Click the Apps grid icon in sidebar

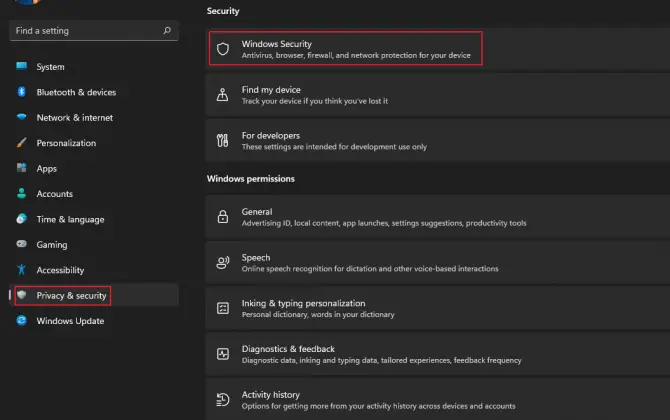click(x=21, y=167)
